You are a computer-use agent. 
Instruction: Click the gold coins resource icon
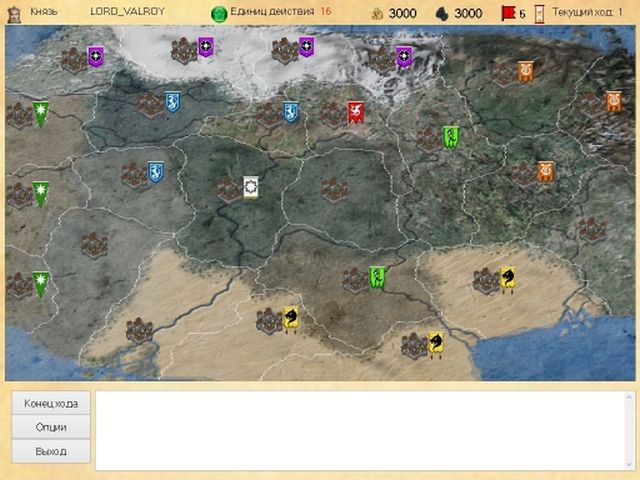(377, 14)
